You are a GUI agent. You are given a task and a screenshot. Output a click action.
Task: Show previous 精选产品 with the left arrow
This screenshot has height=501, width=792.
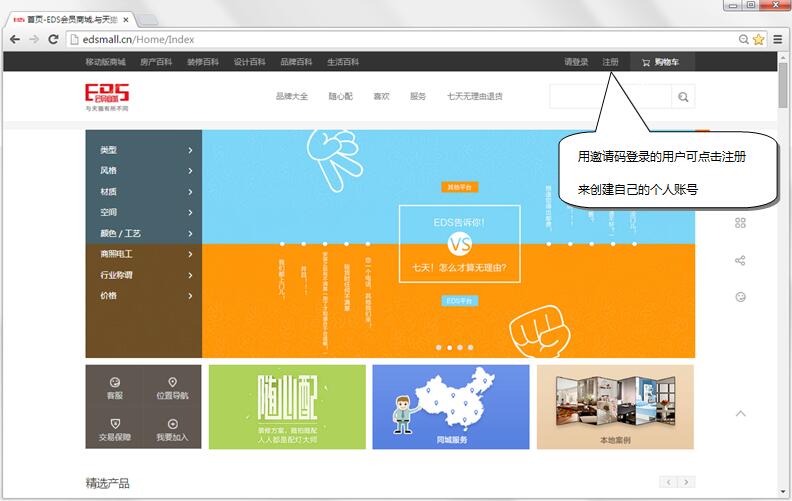point(668,482)
